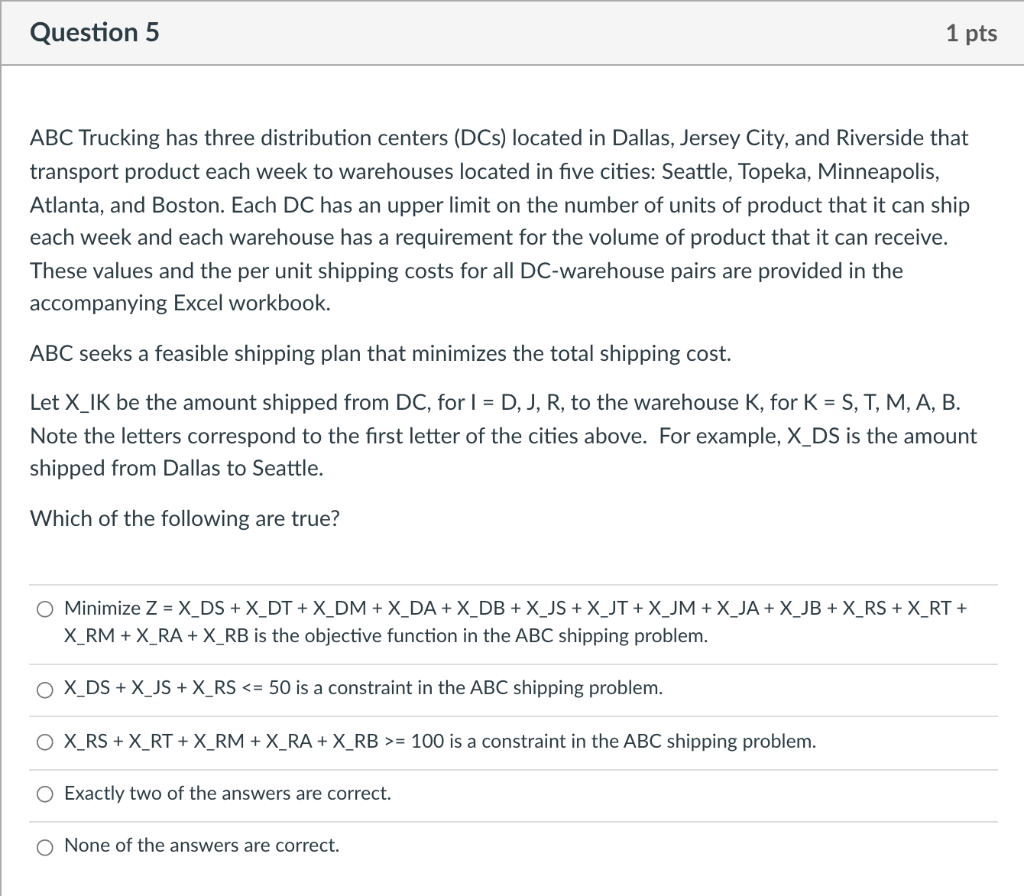The height and width of the screenshot is (896, 1024).
Task: Click the 'Question 5' header title
Action: click(x=95, y=32)
